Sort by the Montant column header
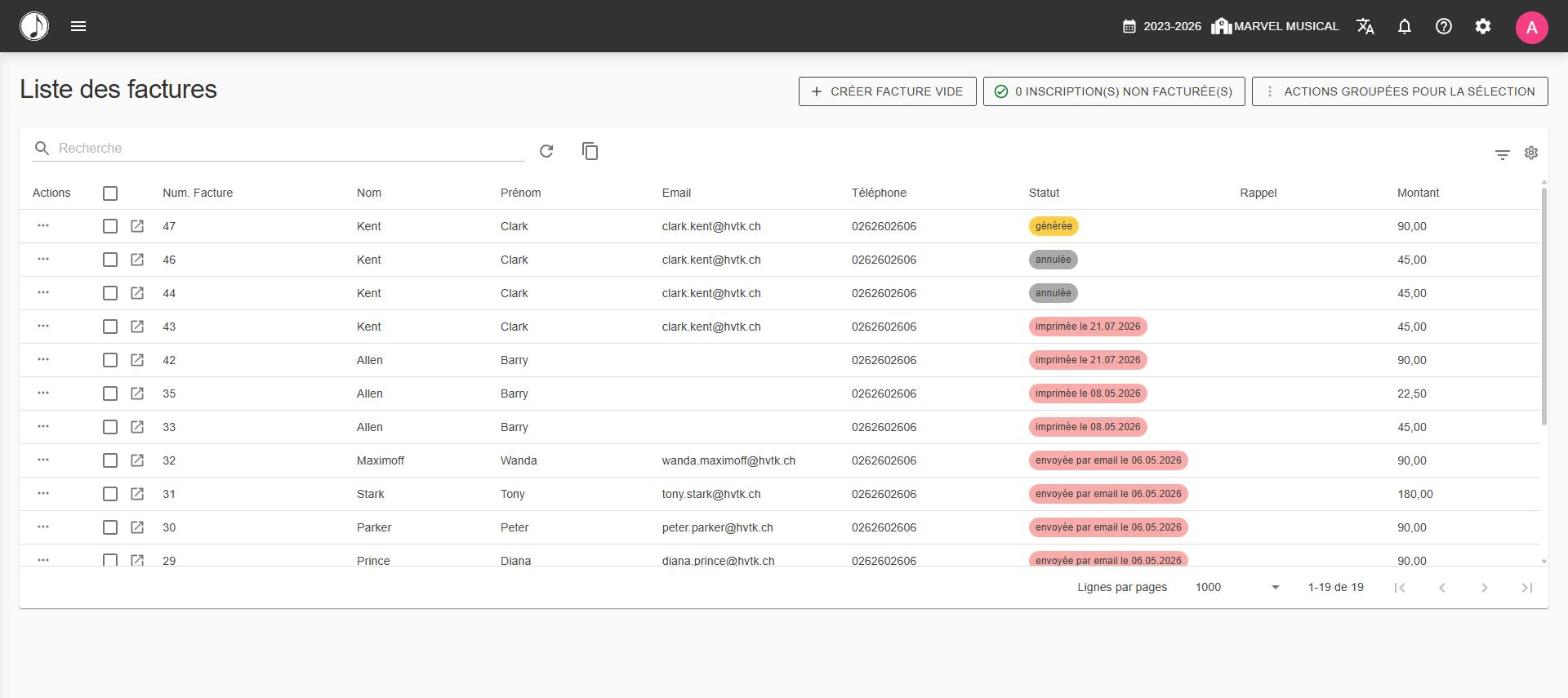Image resolution: width=1568 pixels, height=698 pixels. click(x=1418, y=193)
